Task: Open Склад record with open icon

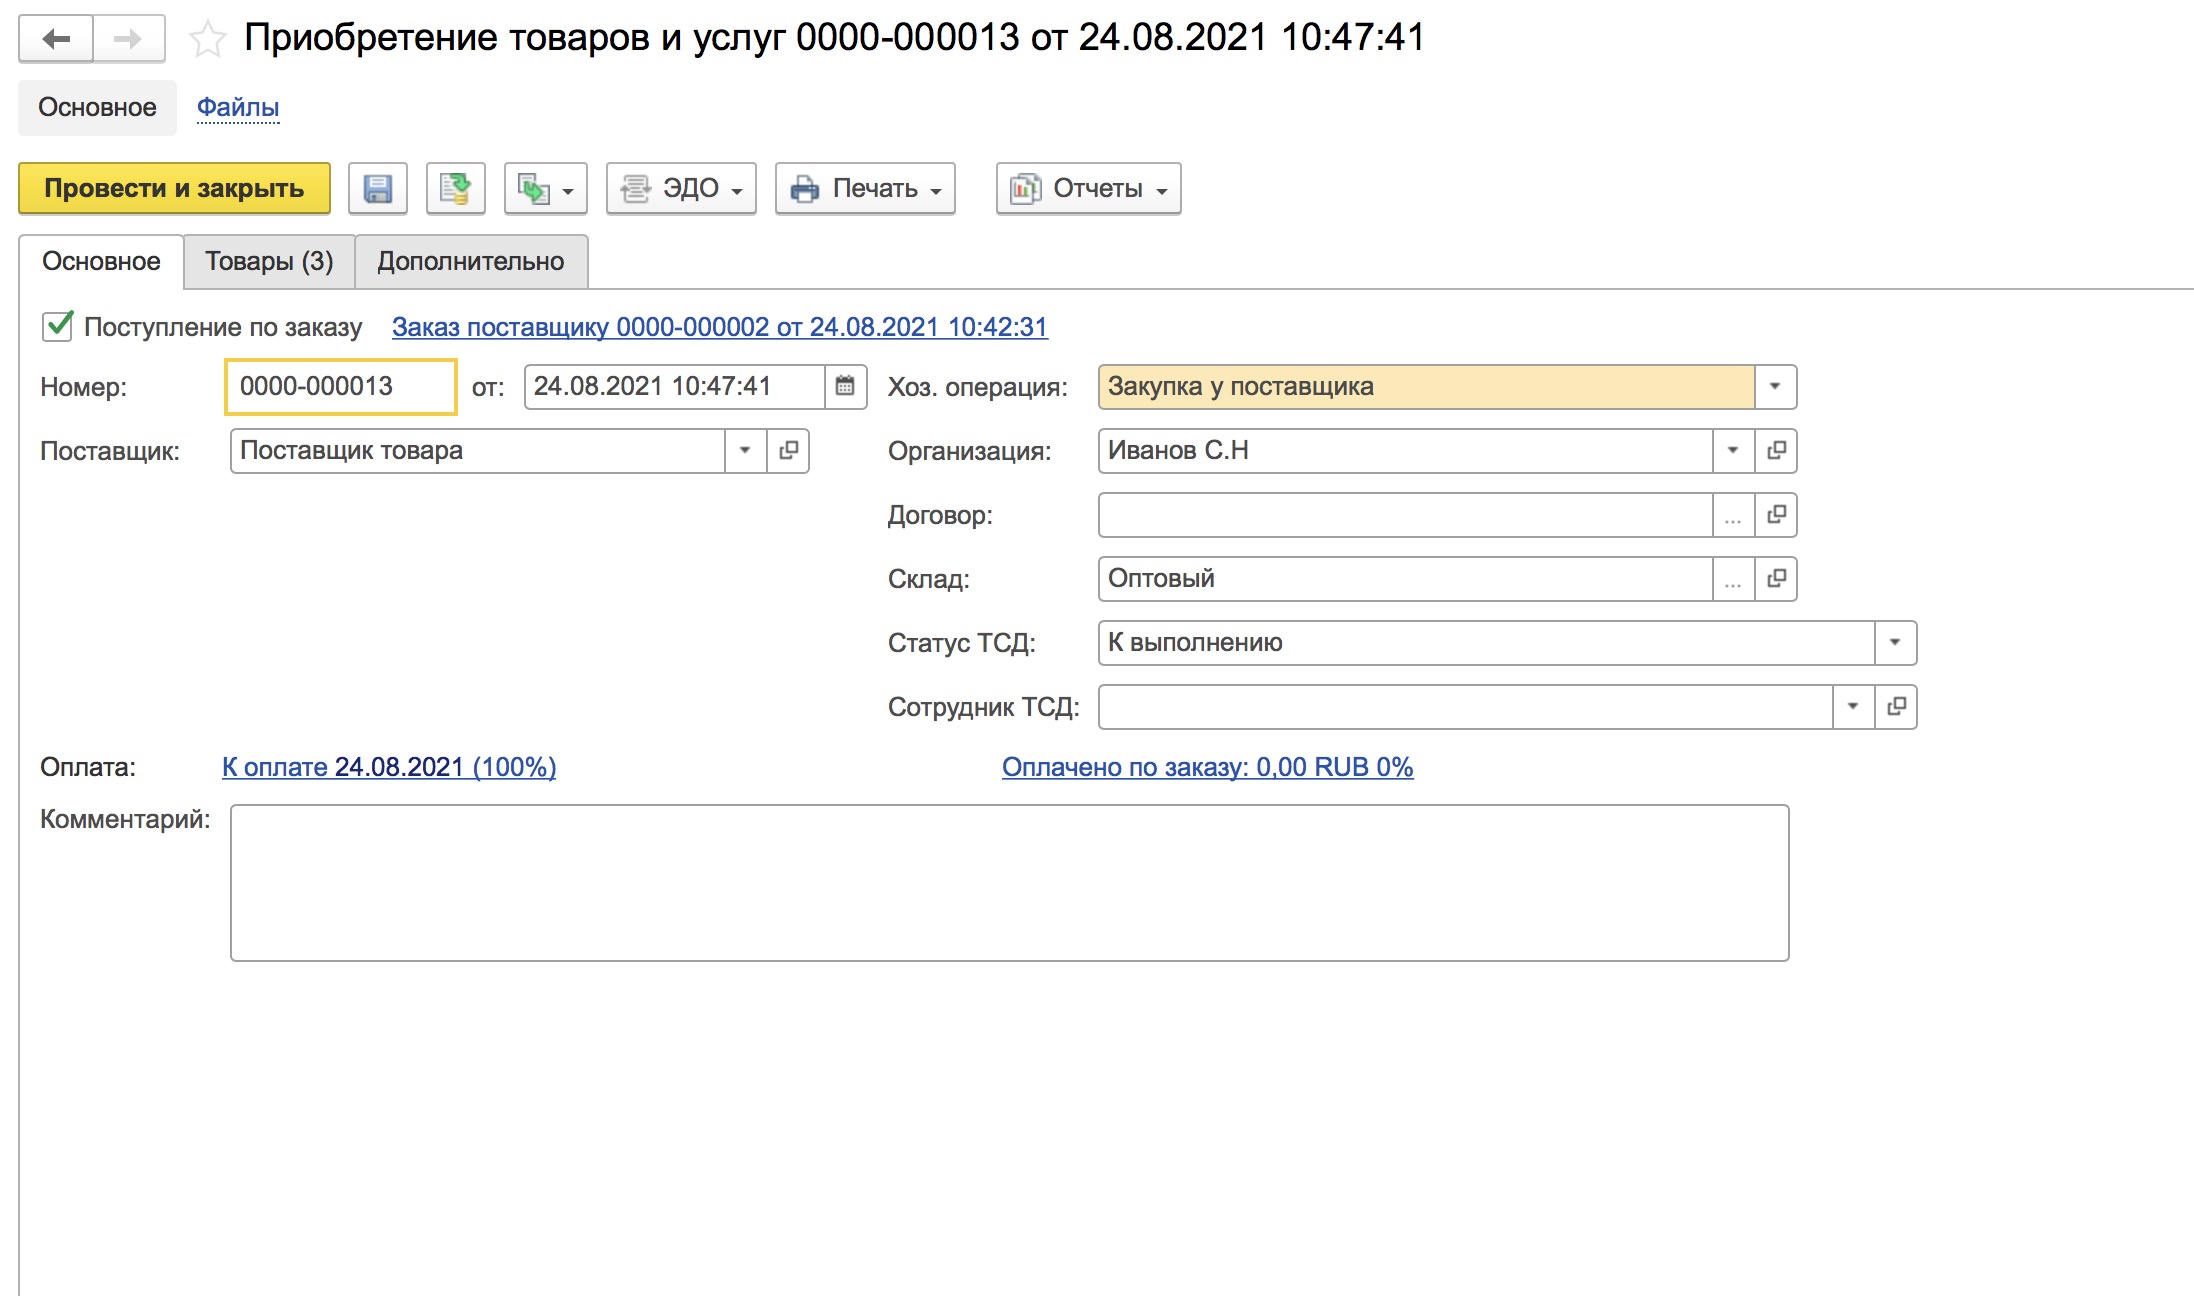Action: pos(1776,578)
